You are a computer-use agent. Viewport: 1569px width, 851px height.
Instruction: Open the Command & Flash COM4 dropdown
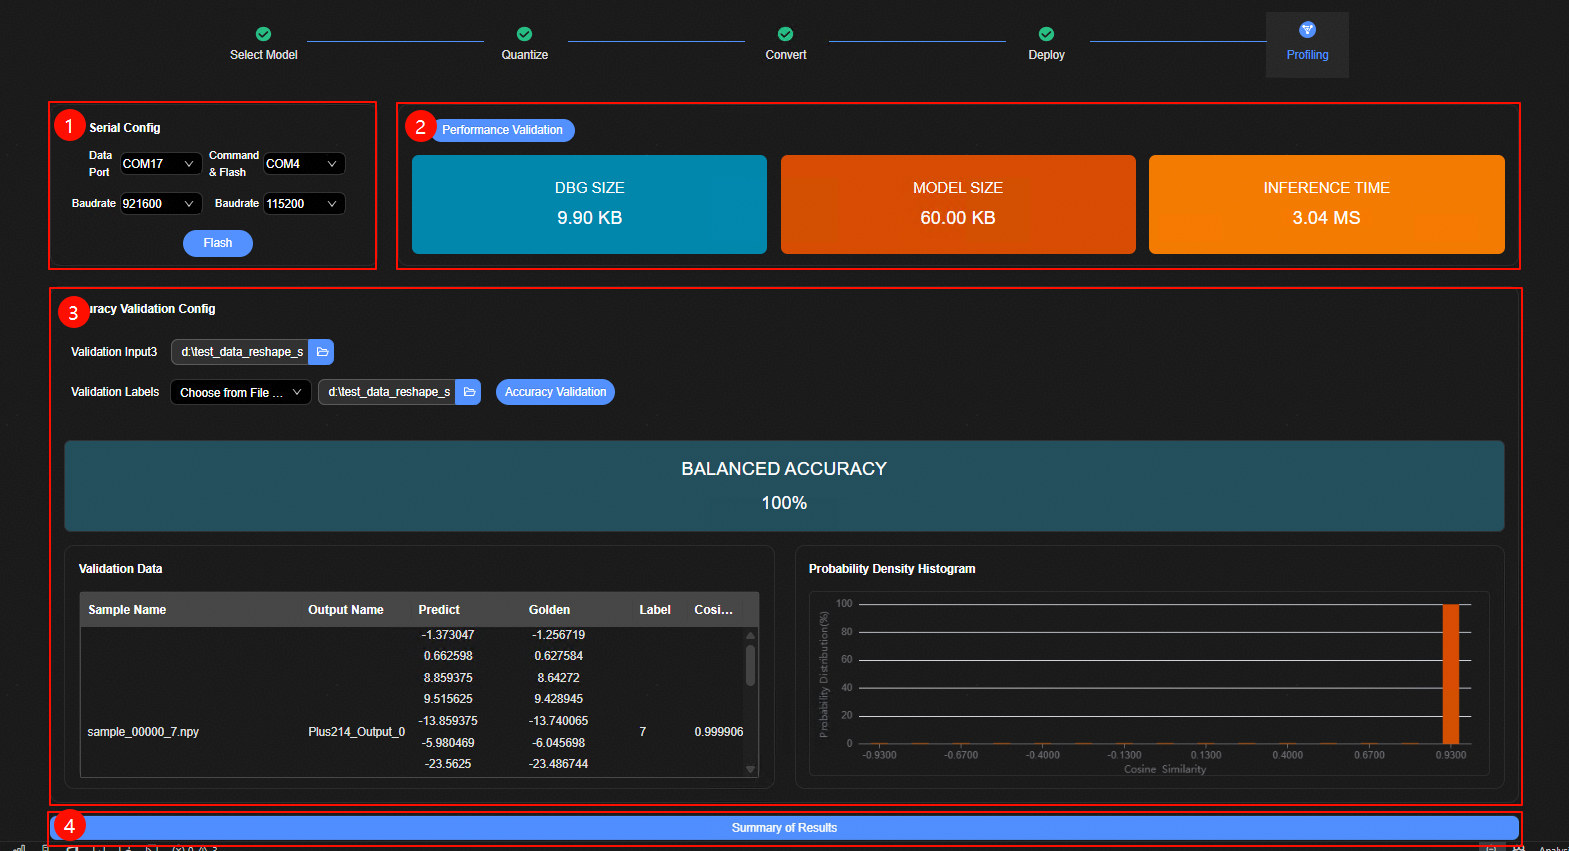[304, 164]
